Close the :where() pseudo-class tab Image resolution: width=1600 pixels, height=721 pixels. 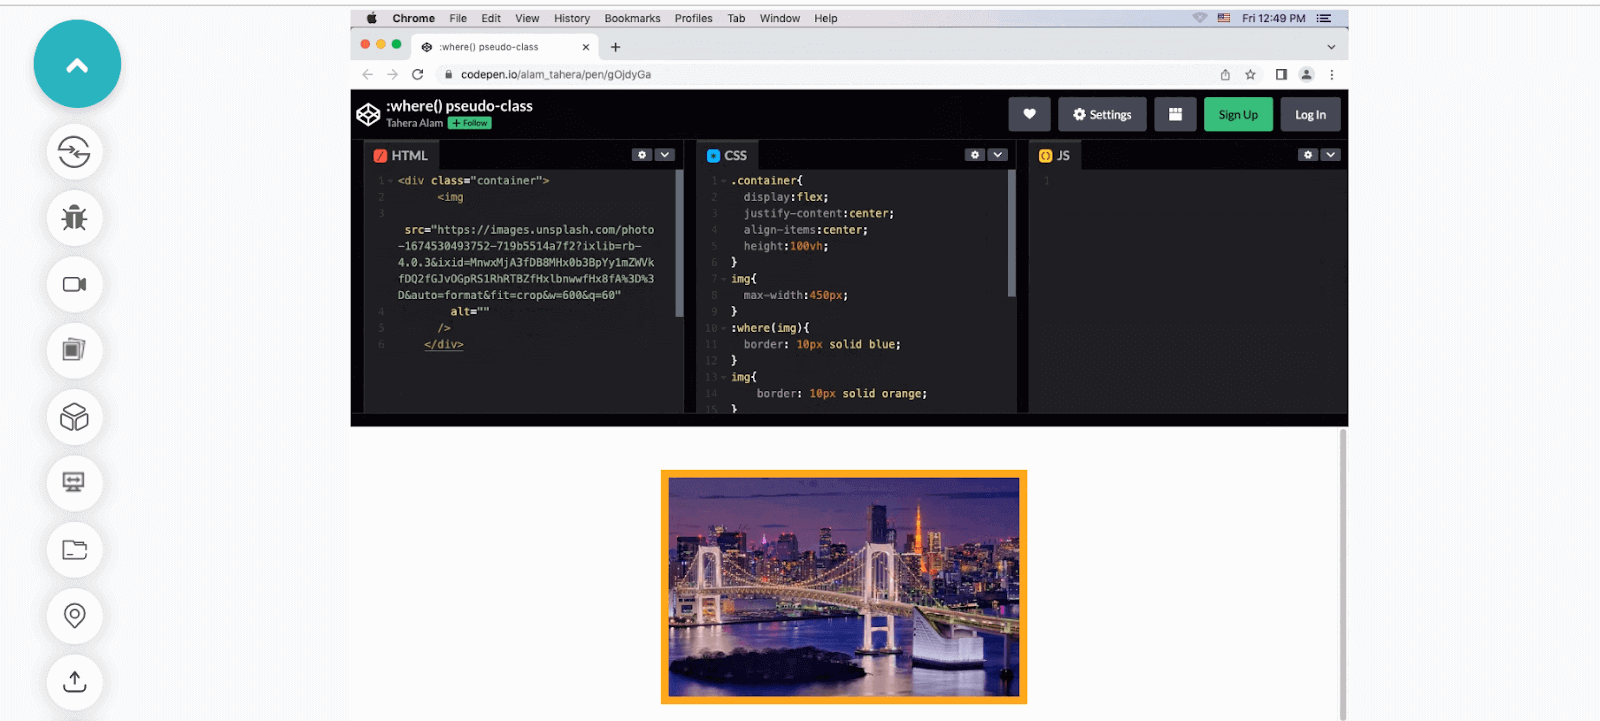[x=586, y=47]
